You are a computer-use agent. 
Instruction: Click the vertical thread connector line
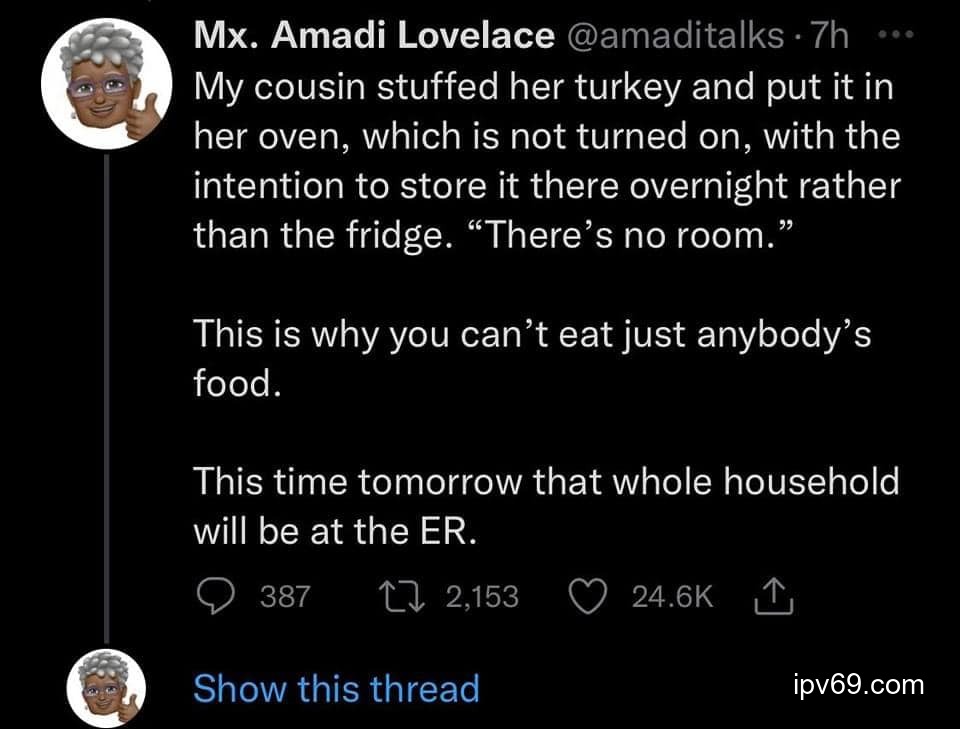pos(107,400)
